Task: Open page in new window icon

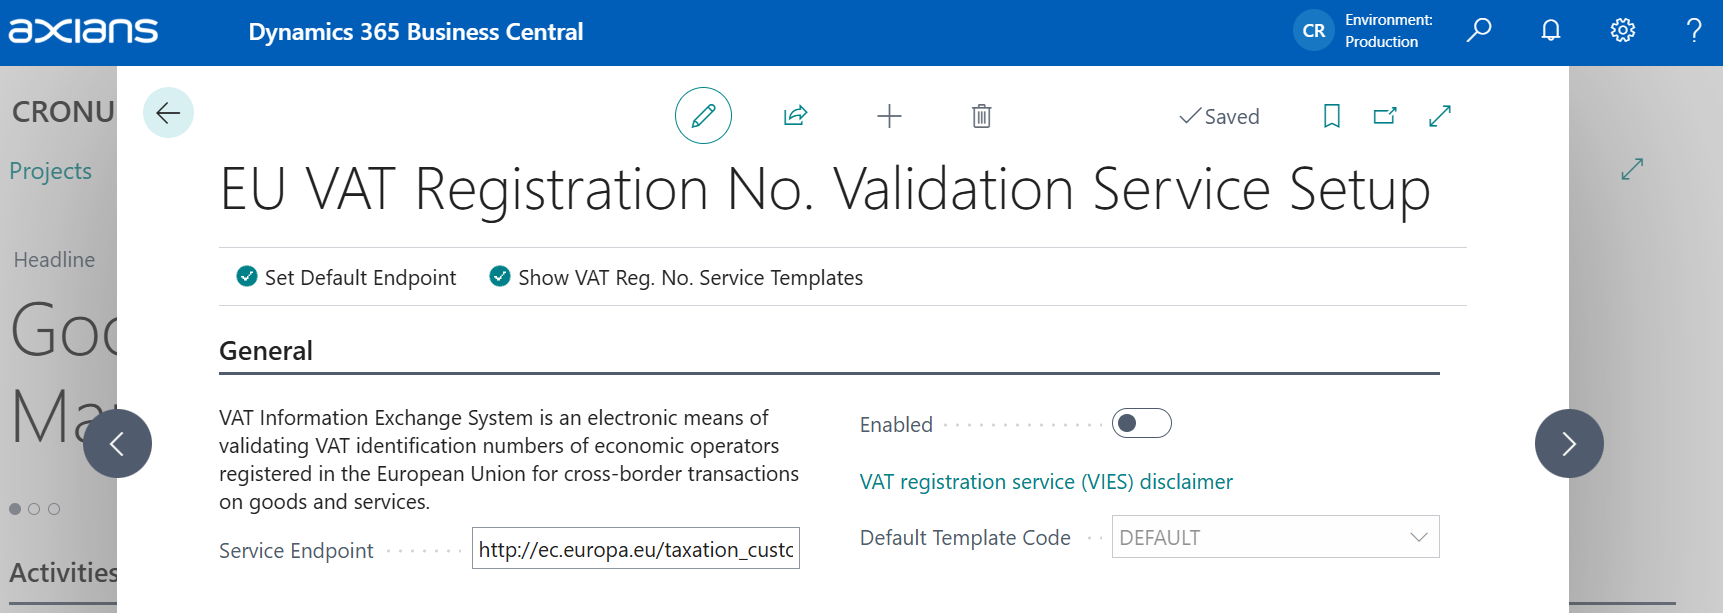Action: pos(1385,116)
